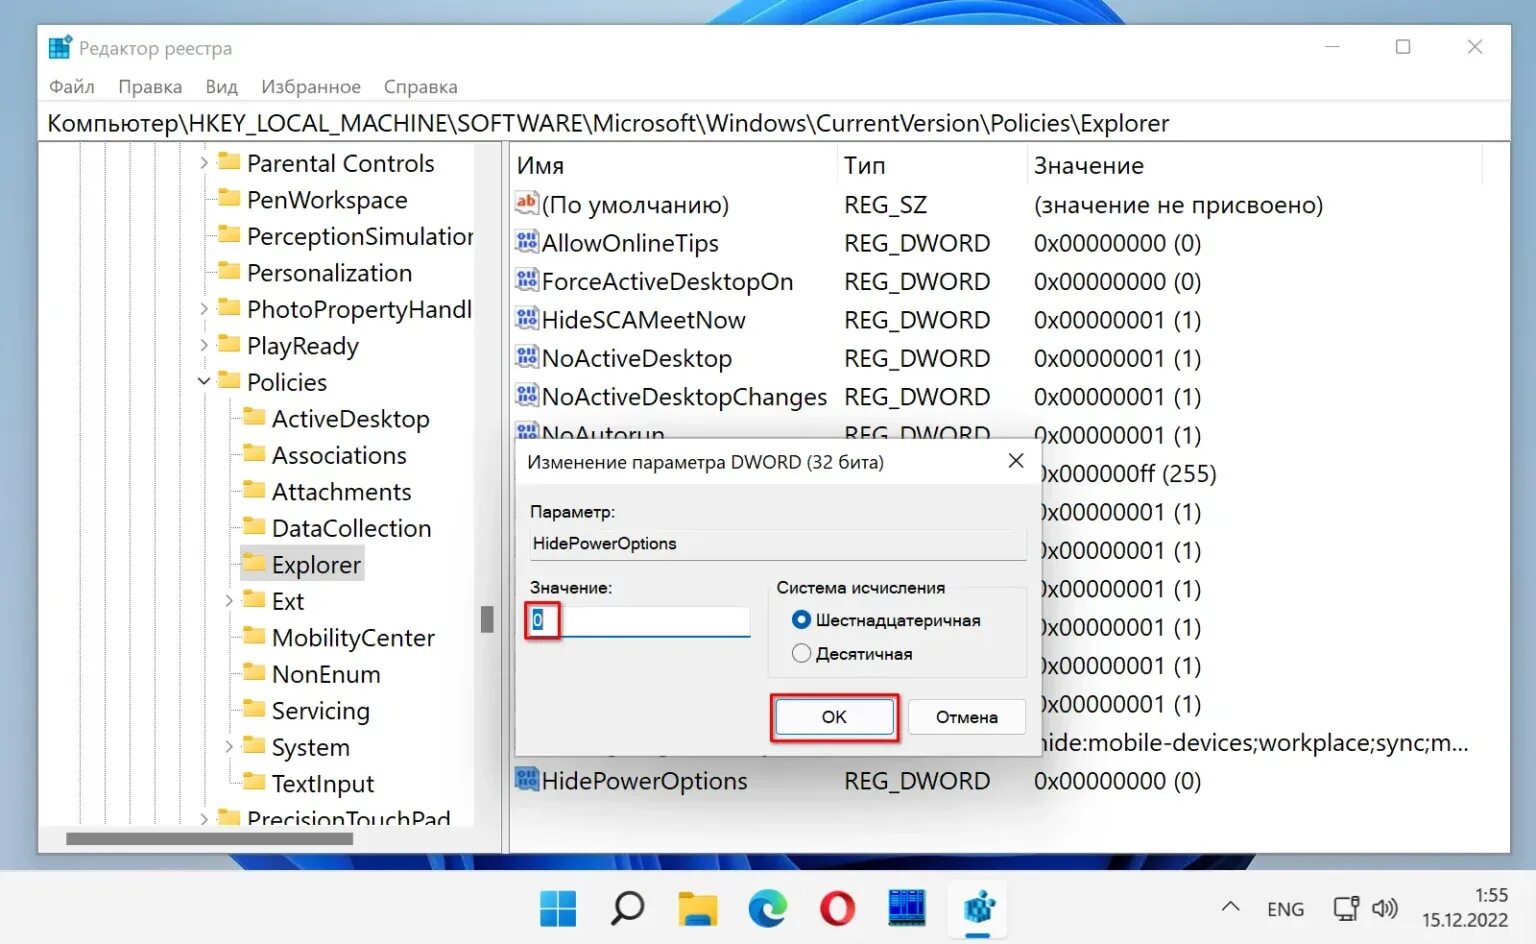Open the Вид menu
This screenshot has height=944, width=1536.
tap(222, 87)
